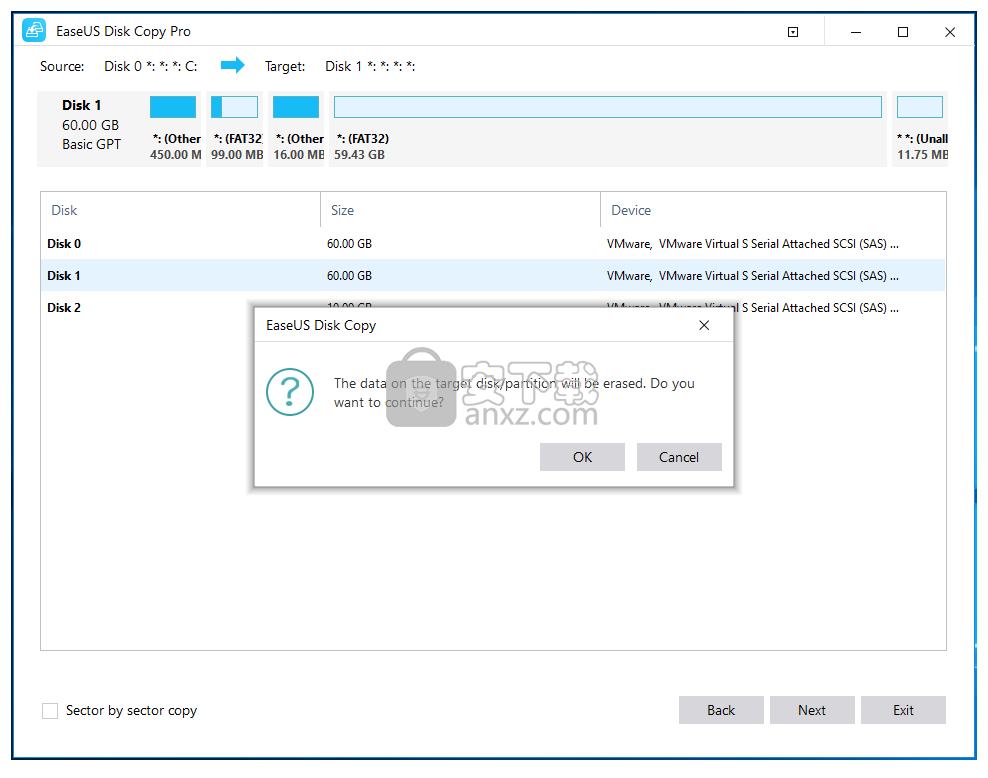Select the Disk 0 row
The width and height of the screenshot is (988, 778).
coord(493,244)
